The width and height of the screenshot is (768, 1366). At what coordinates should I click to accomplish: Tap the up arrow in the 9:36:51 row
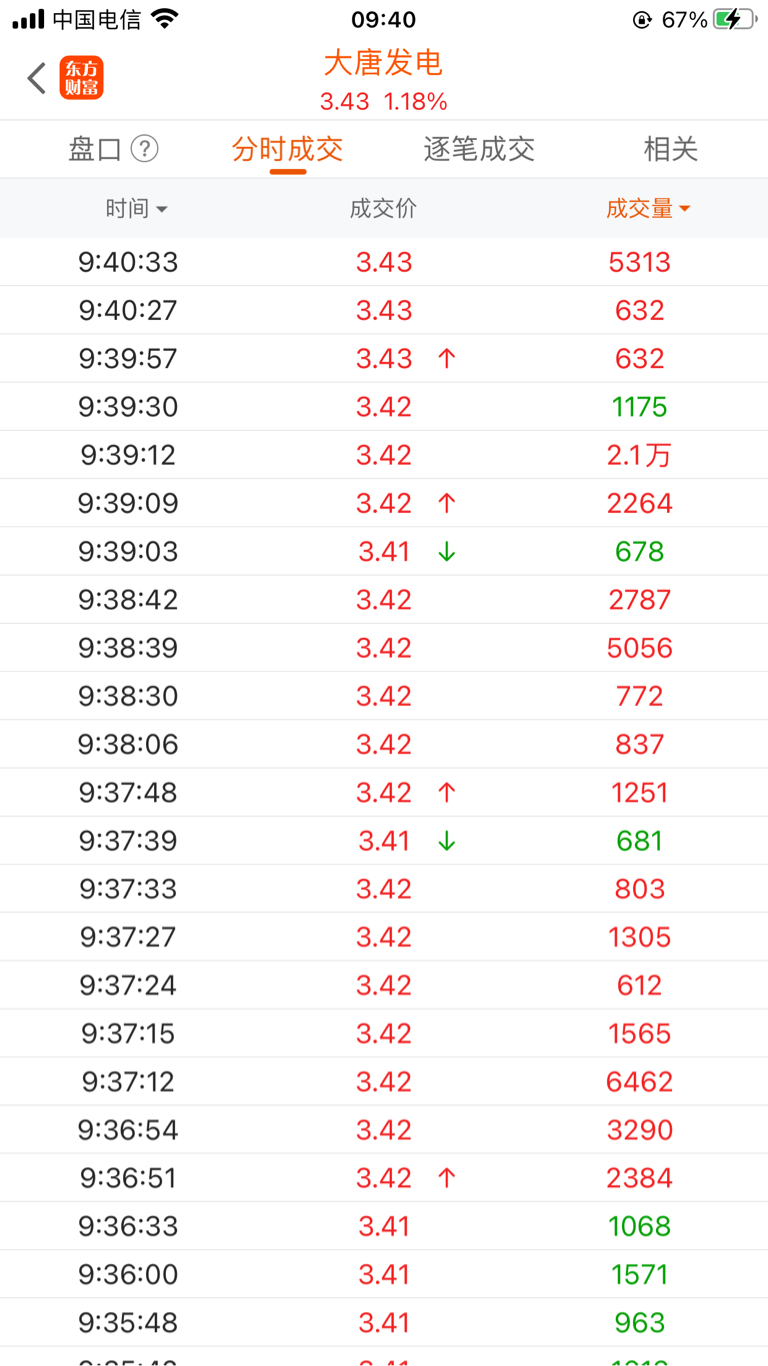(447, 1178)
